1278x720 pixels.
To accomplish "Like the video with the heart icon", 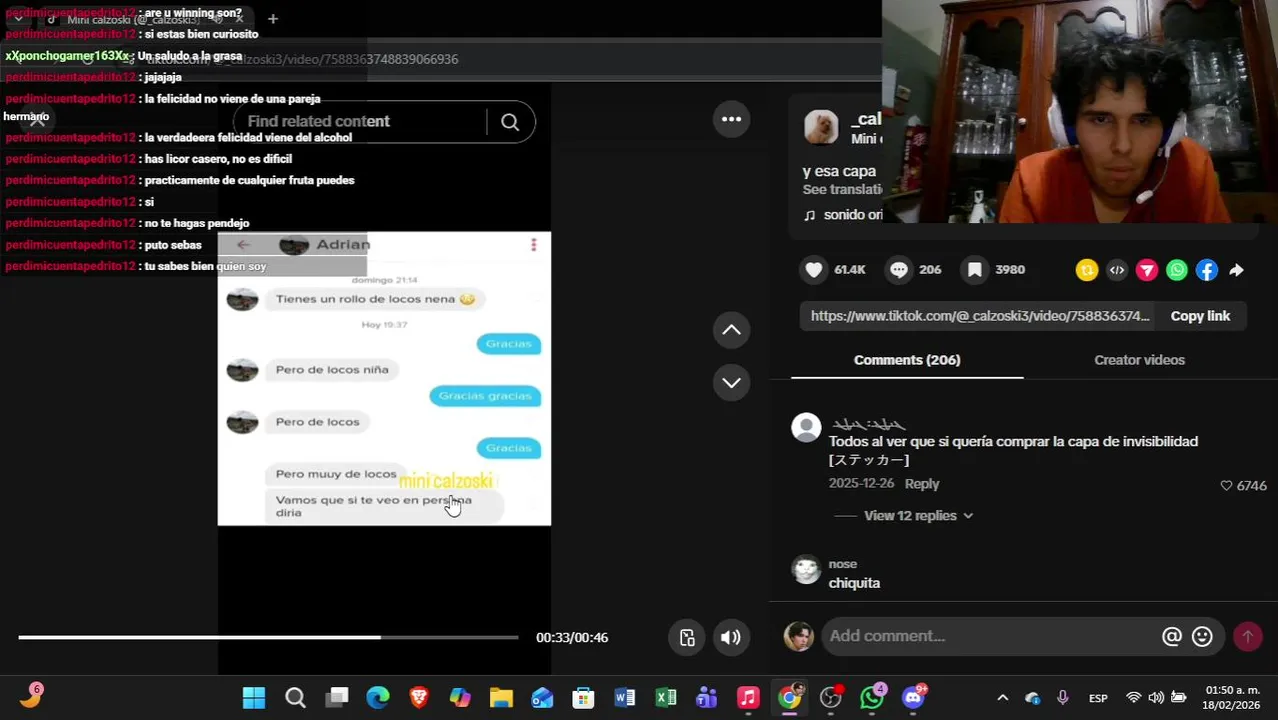I will tap(814, 269).
